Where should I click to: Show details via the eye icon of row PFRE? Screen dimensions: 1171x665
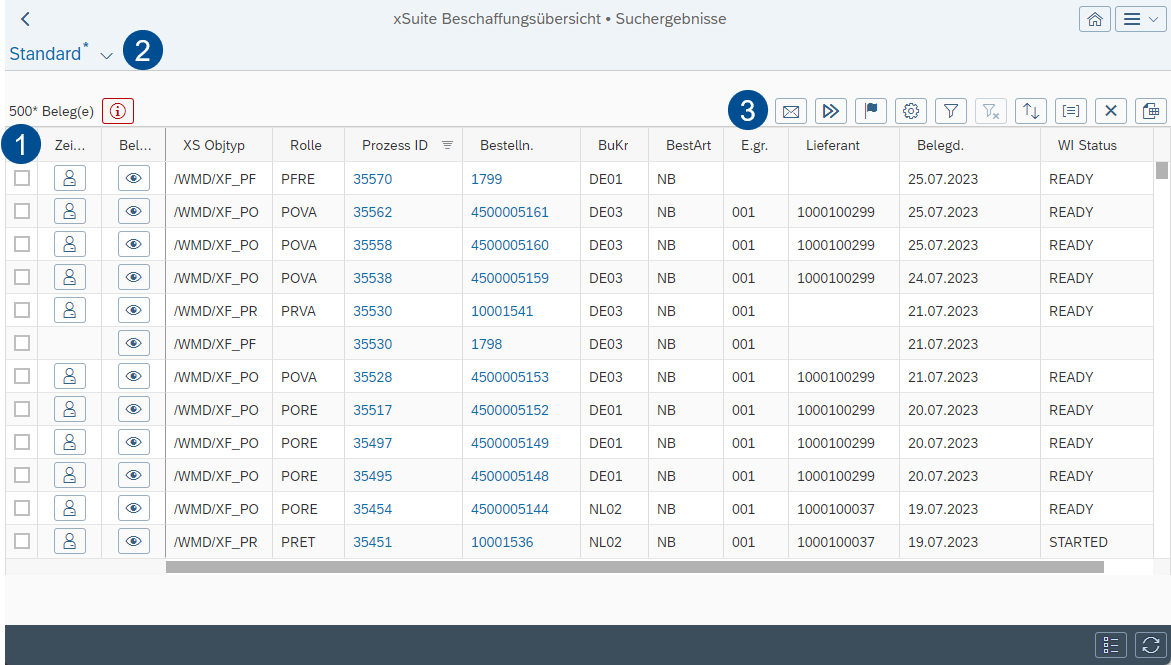coord(133,177)
